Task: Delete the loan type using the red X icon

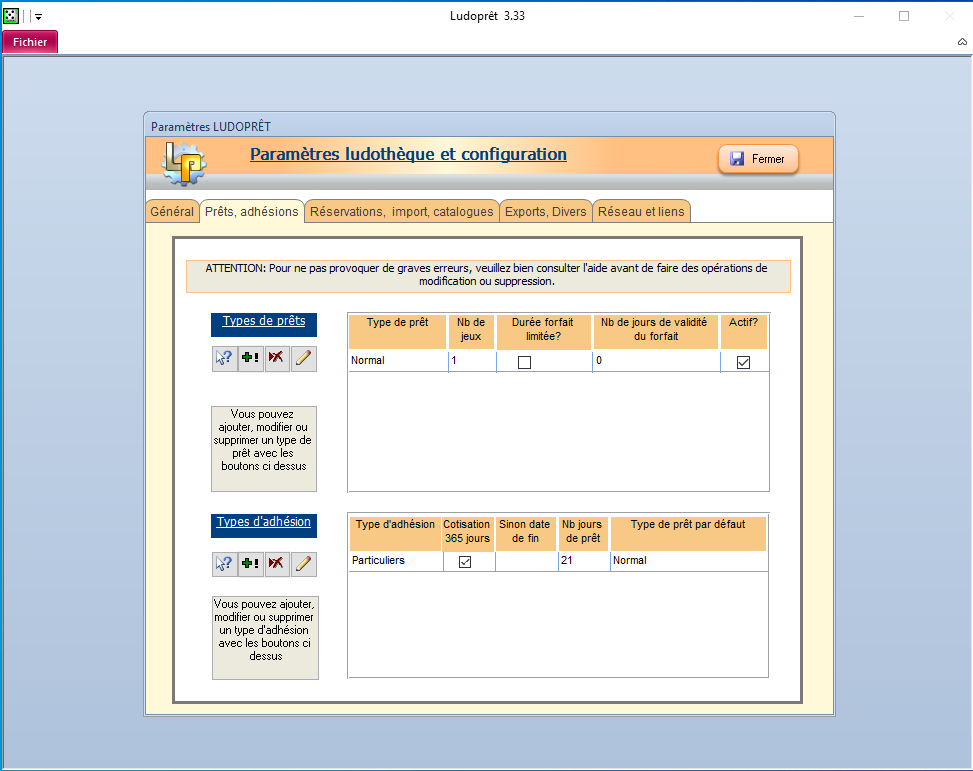Action: [x=277, y=360]
